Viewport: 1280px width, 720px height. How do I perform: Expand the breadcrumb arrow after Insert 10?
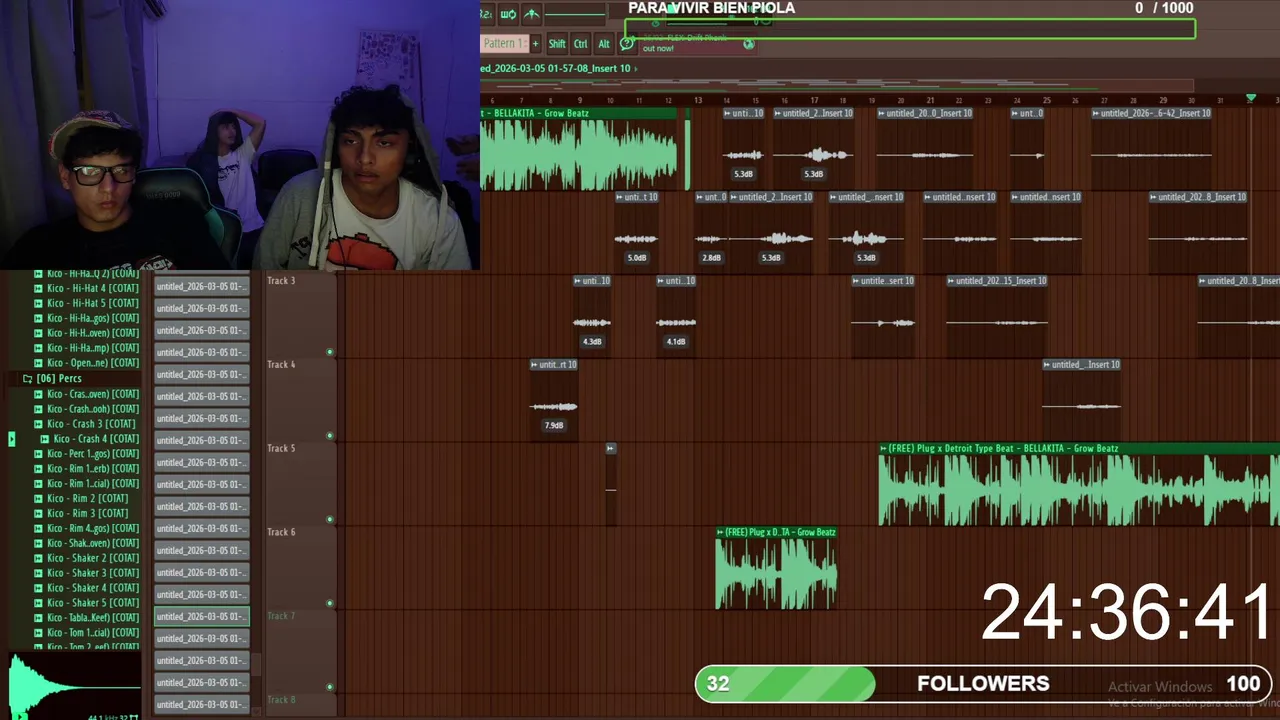coord(636,68)
